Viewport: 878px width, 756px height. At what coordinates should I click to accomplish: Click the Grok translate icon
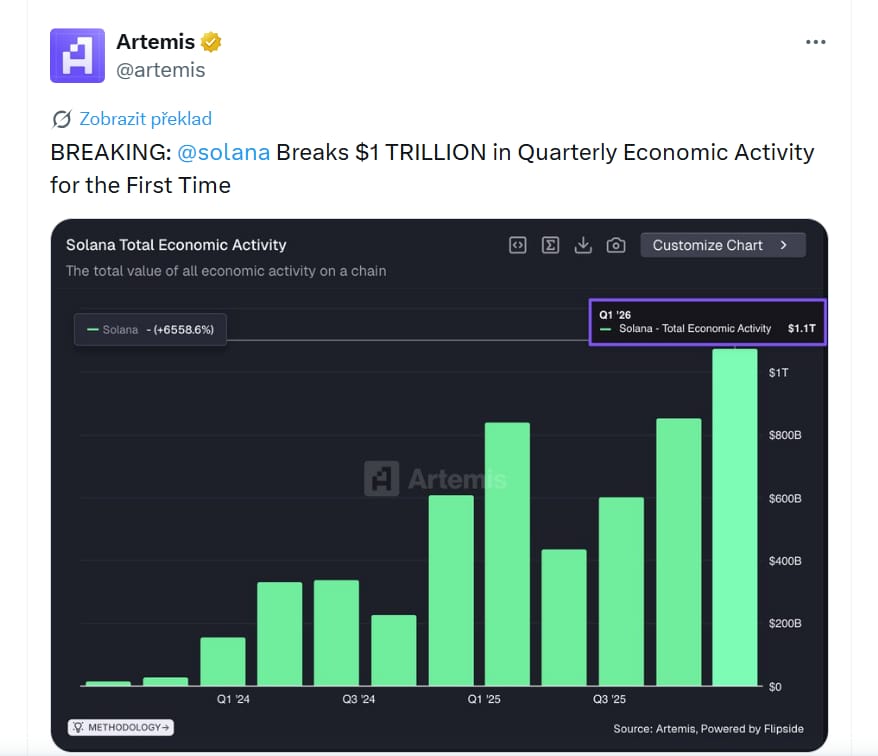pyautogui.click(x=62, y=119)
